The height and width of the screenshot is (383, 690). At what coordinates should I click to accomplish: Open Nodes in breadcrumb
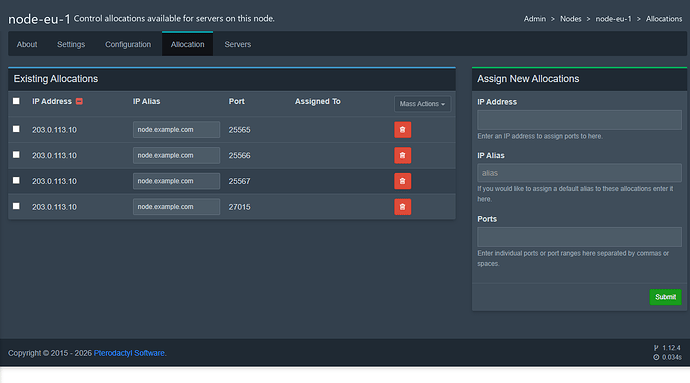point(570,19)
